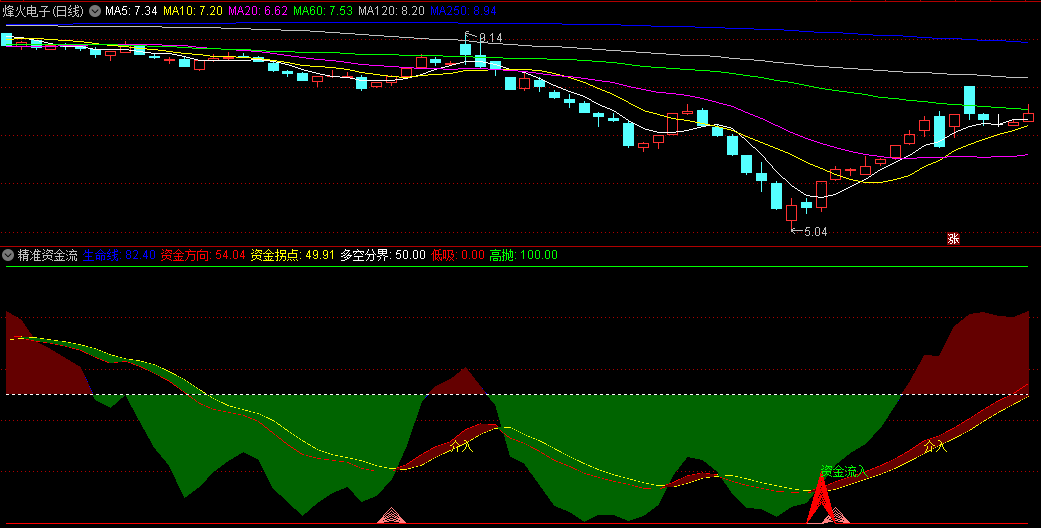This screenshot has height=528, width=1041.
Task: Select the MA20: 6.62 label
Action: coord(258,11)
